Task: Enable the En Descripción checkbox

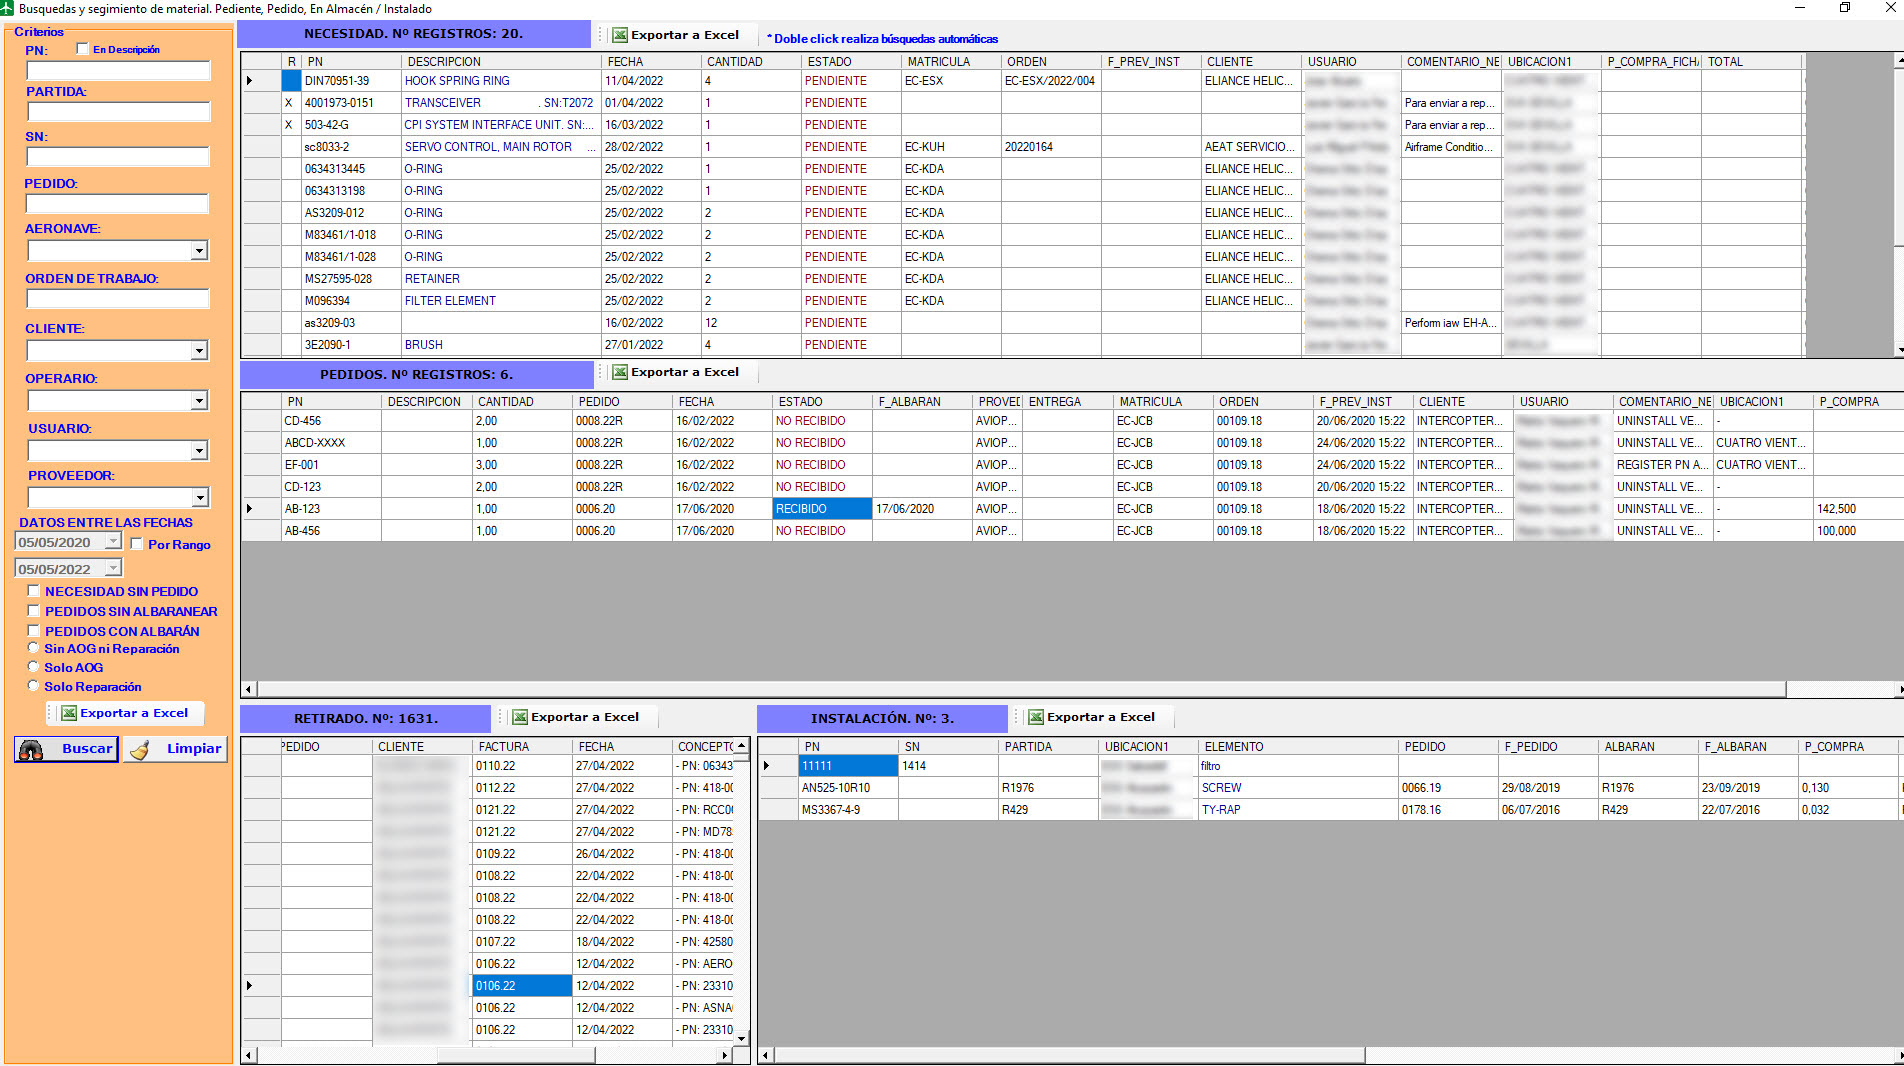Action: 83,49
